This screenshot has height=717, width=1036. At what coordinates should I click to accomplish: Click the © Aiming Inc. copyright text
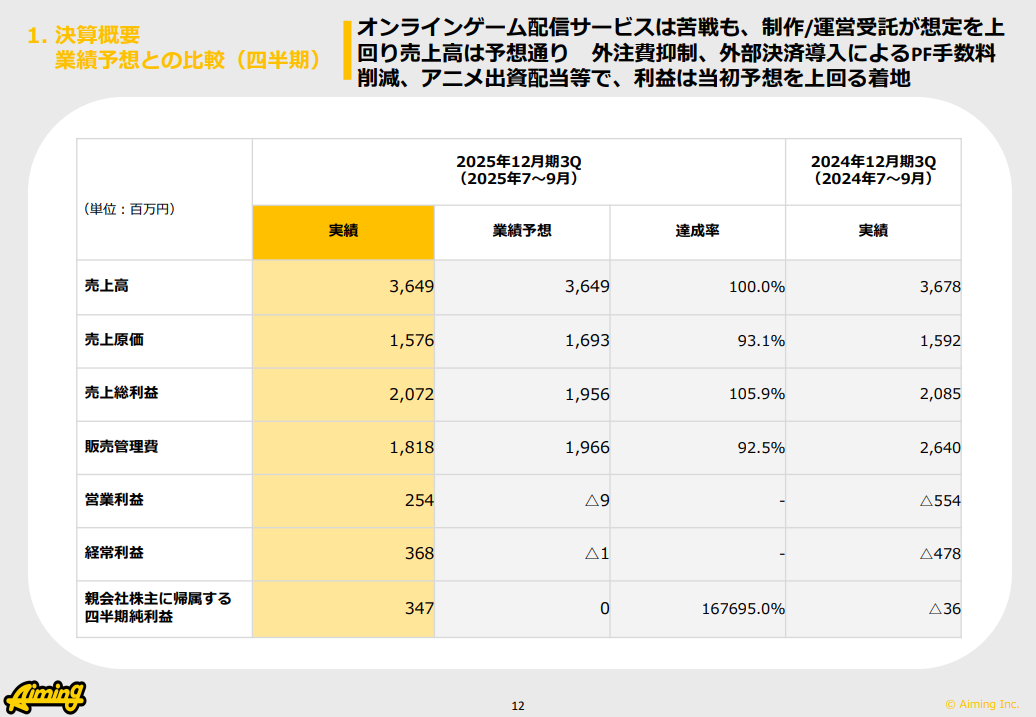pyautogui.click(x=982, y=704)
